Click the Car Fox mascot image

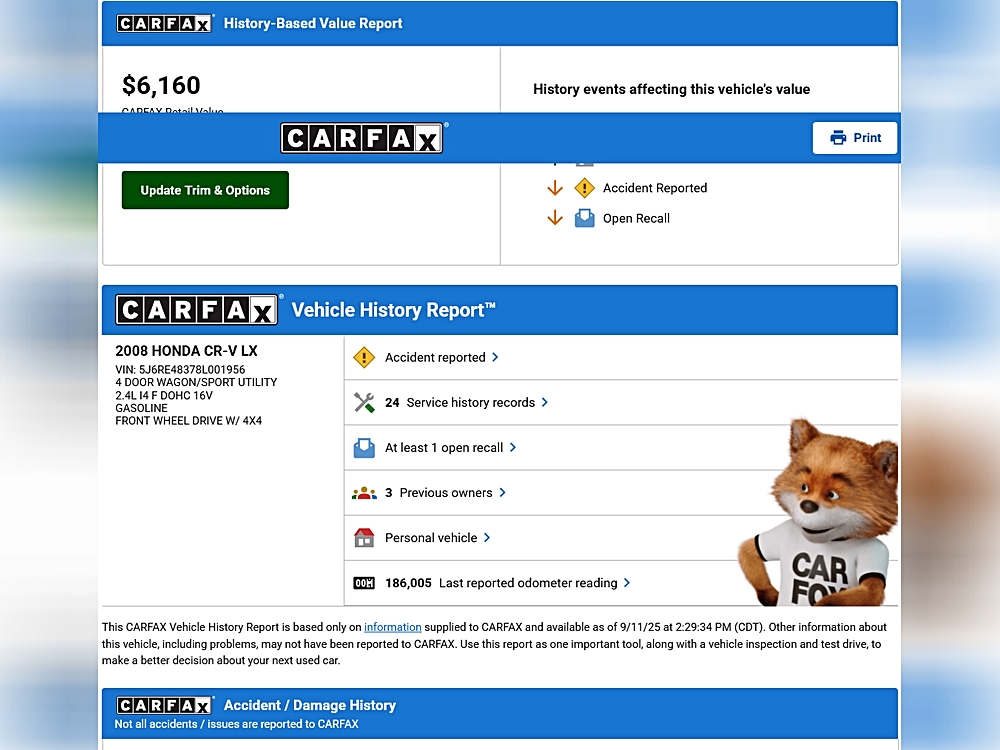click(819, 512)
